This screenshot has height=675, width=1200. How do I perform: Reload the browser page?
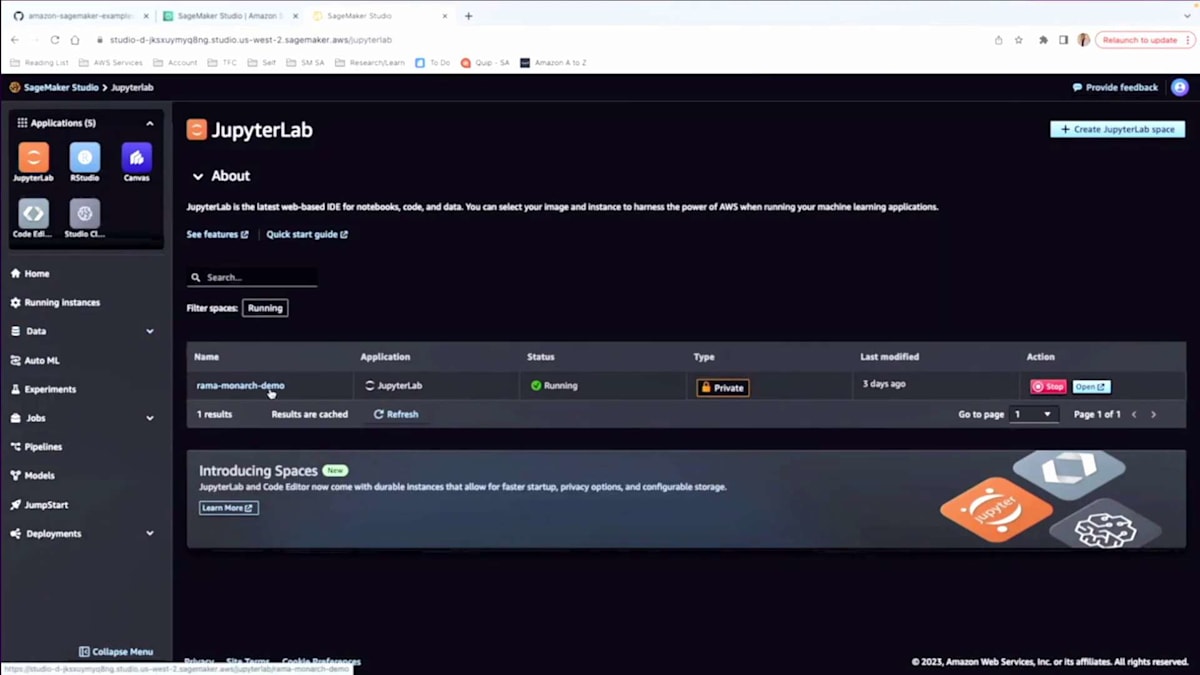point(55,40)
